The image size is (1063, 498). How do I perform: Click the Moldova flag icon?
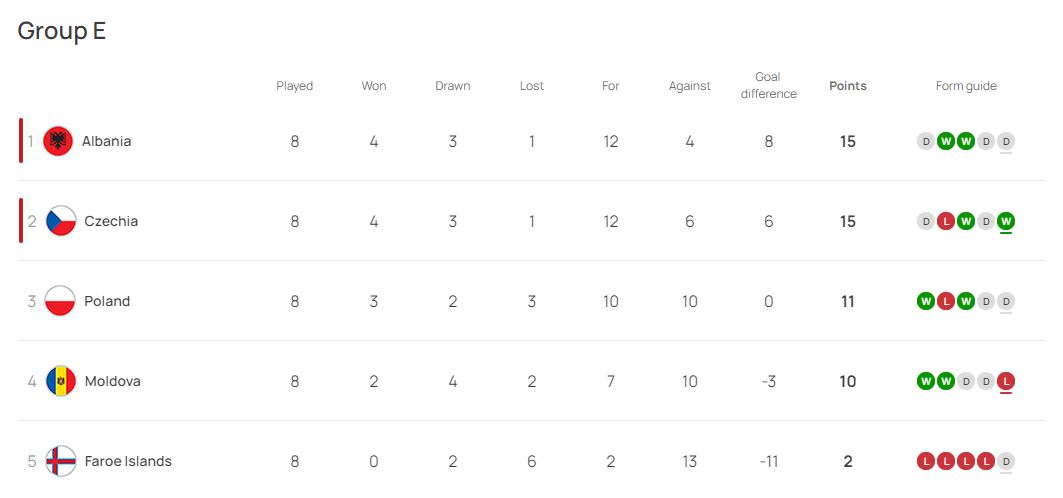[x=60, y=381]
